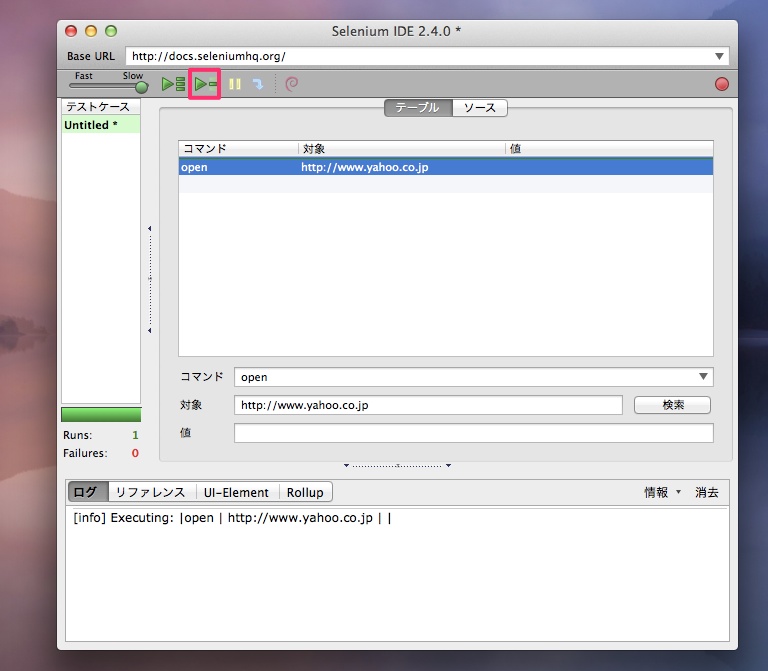
Task: Click the 対象 column header
Action: click(x=402, y=148)
